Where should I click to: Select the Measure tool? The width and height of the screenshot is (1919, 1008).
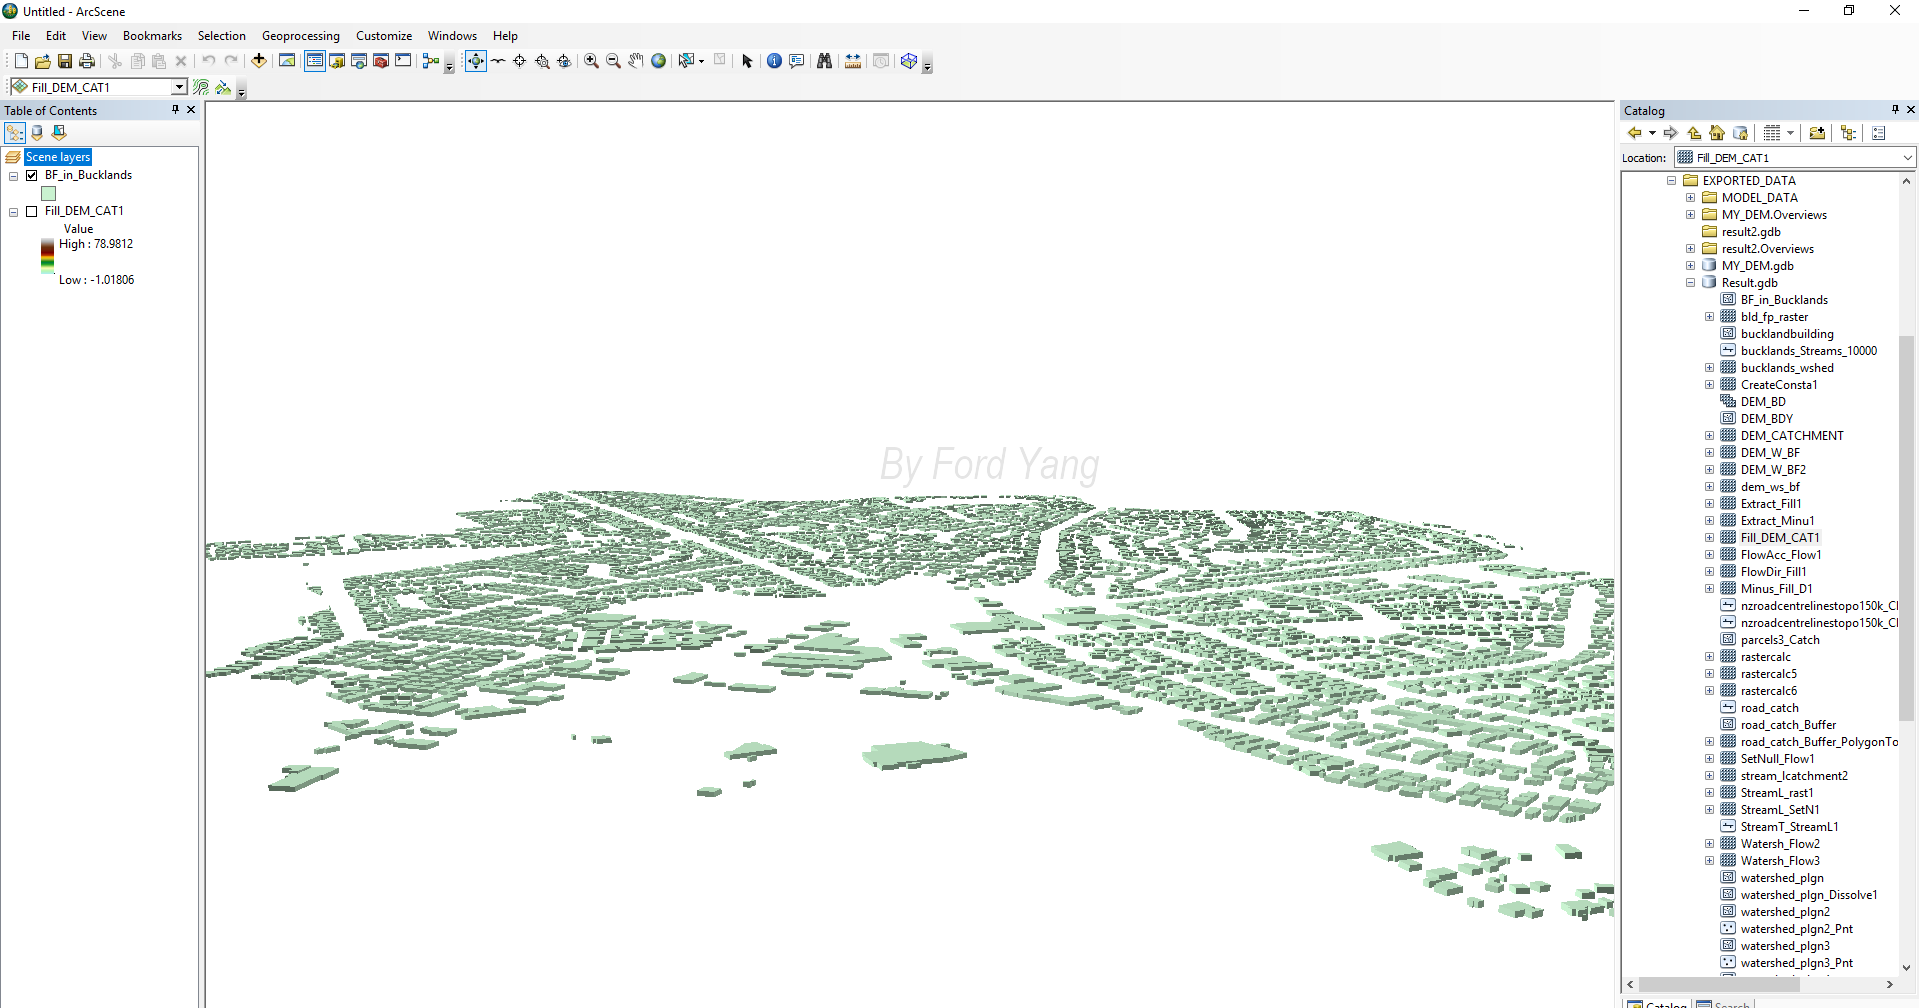(x=853, y=61)
